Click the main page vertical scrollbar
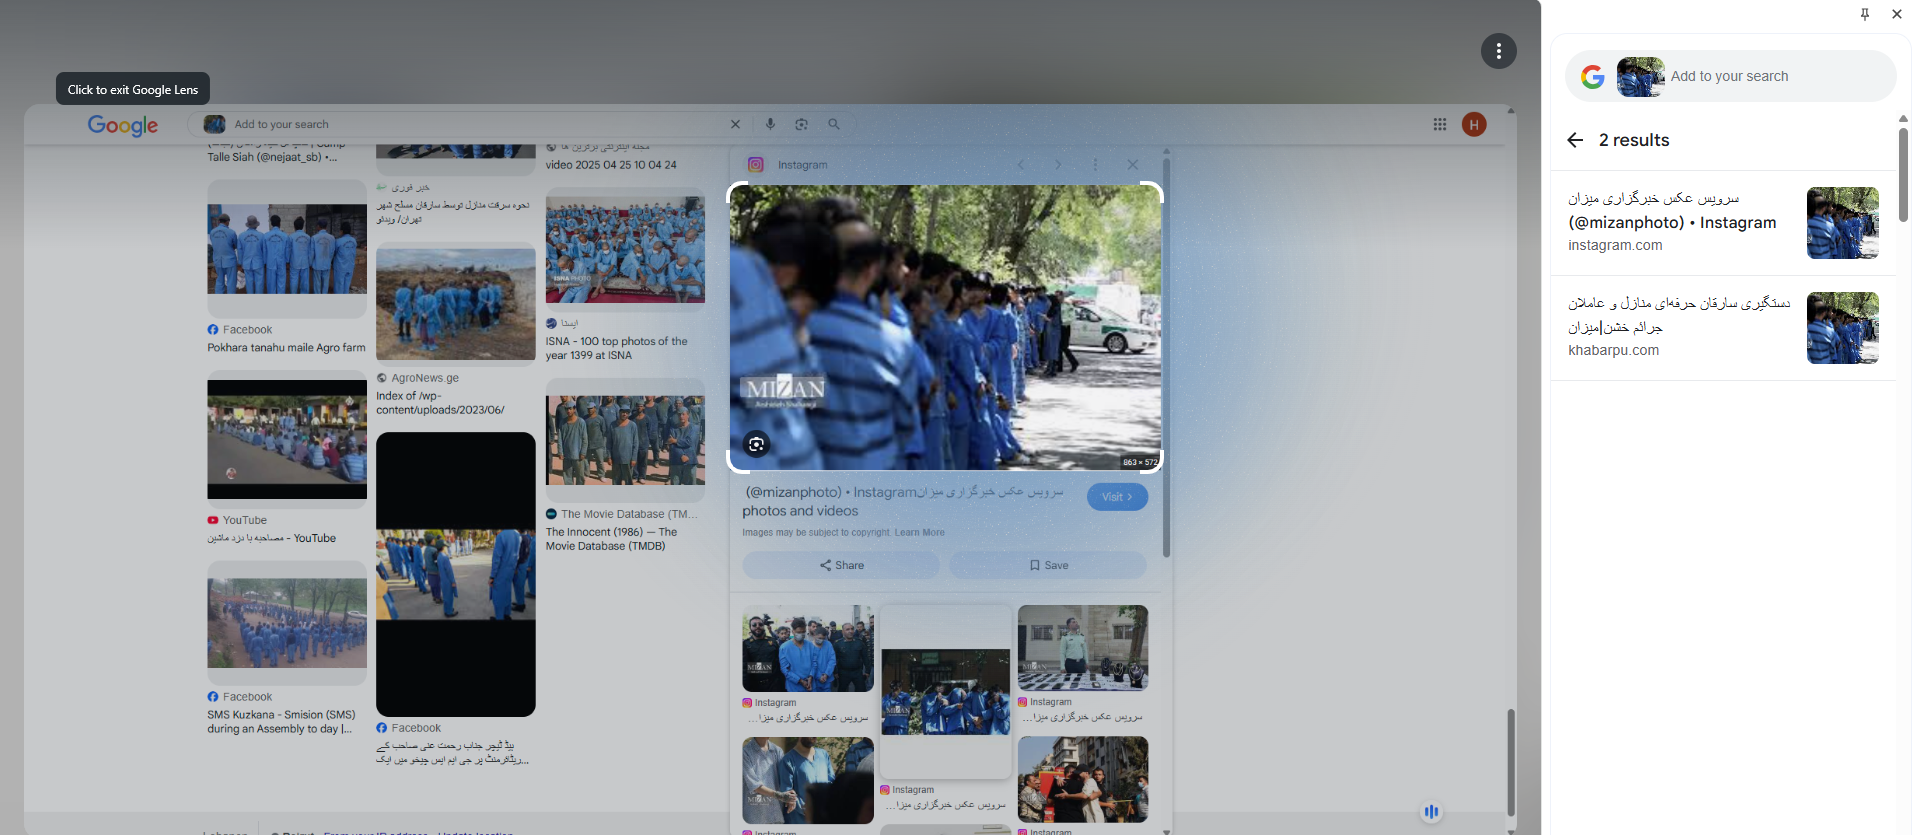This screenshot has height=835, width=1919. (1511, 762)
